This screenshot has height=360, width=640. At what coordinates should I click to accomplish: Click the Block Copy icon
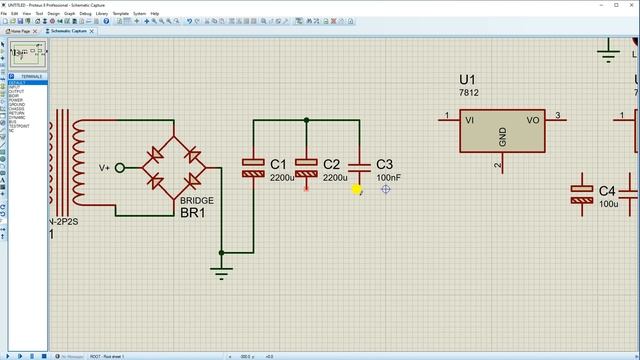coord(232,21)
